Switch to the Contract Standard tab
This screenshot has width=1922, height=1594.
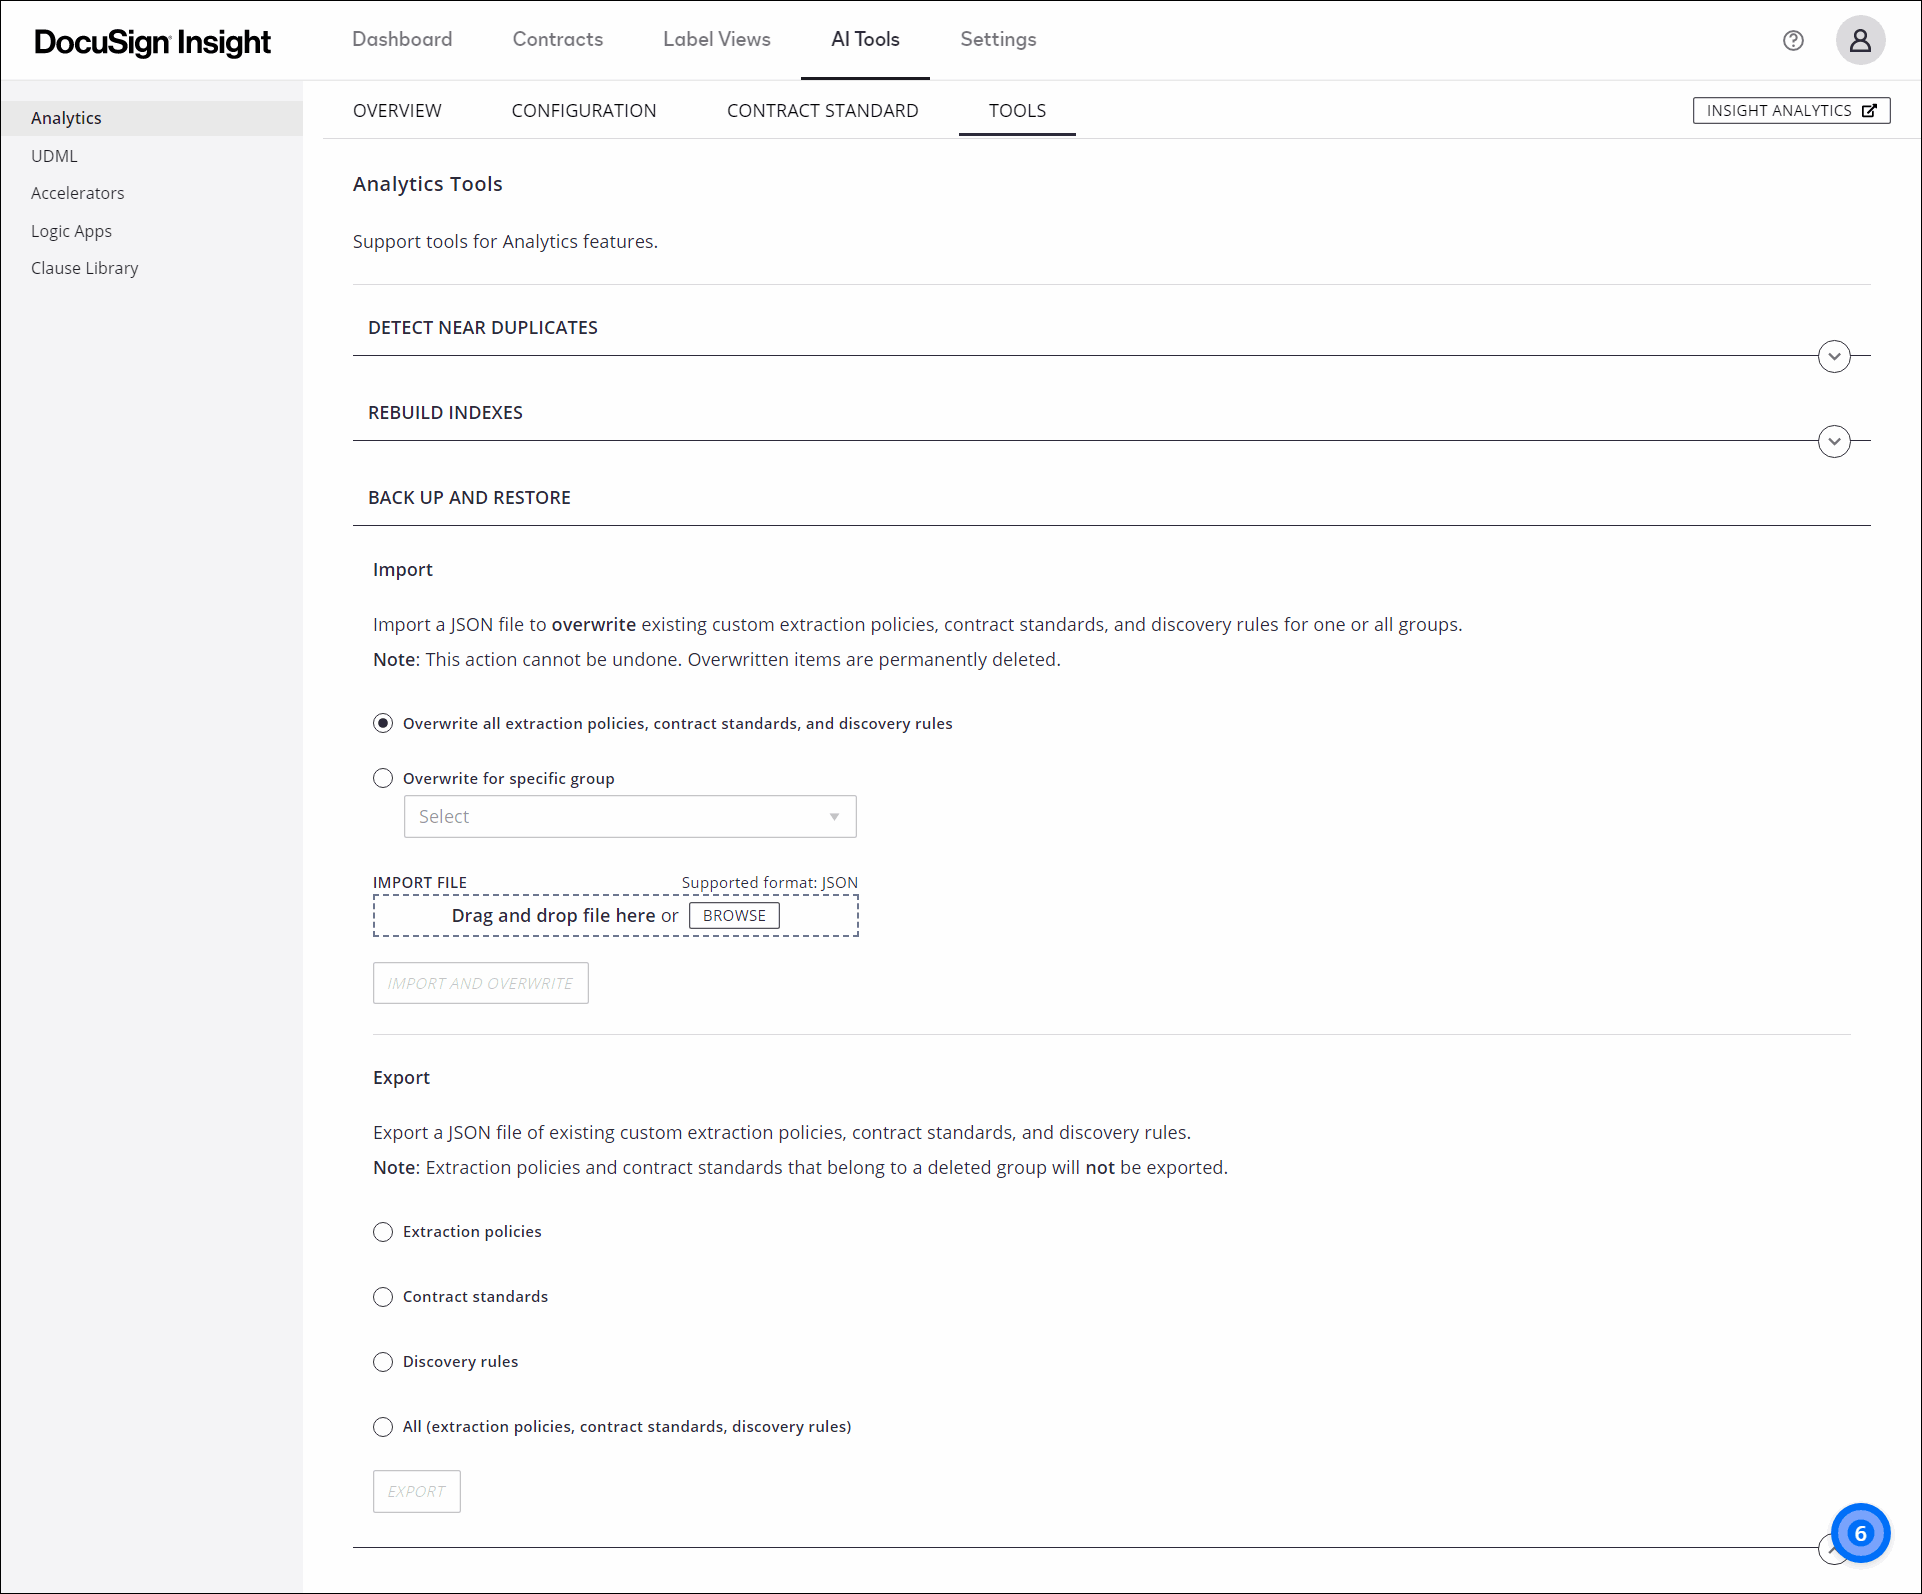click(822, 110)
